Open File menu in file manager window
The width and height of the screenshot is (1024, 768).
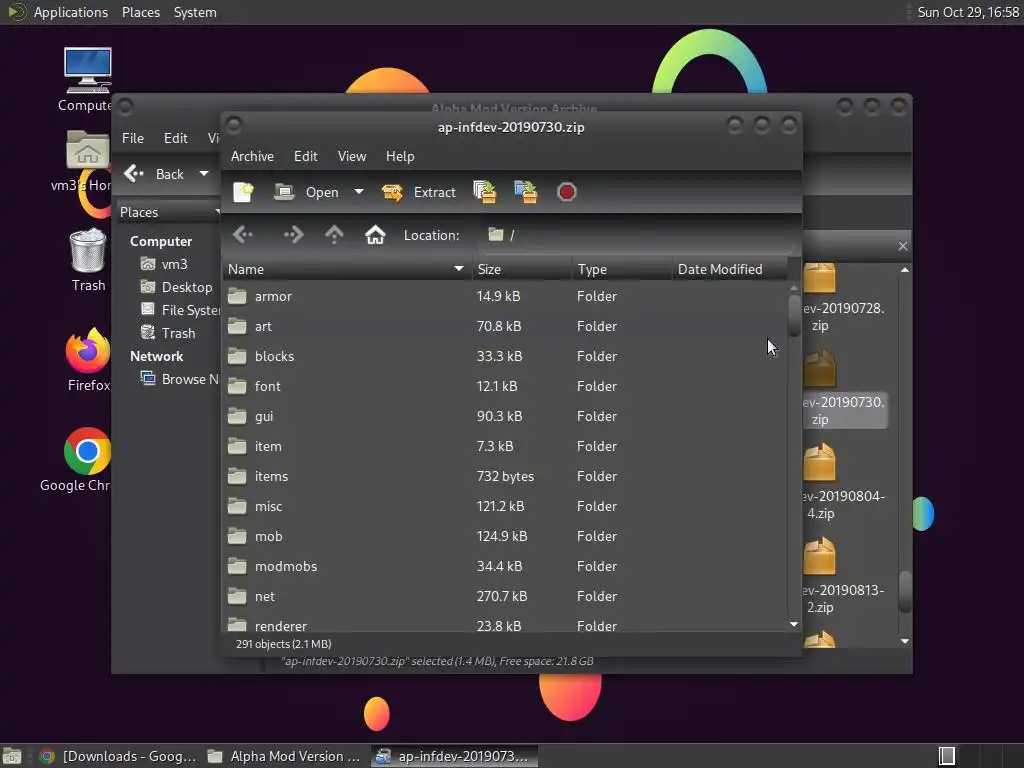(x=133, y=138)
